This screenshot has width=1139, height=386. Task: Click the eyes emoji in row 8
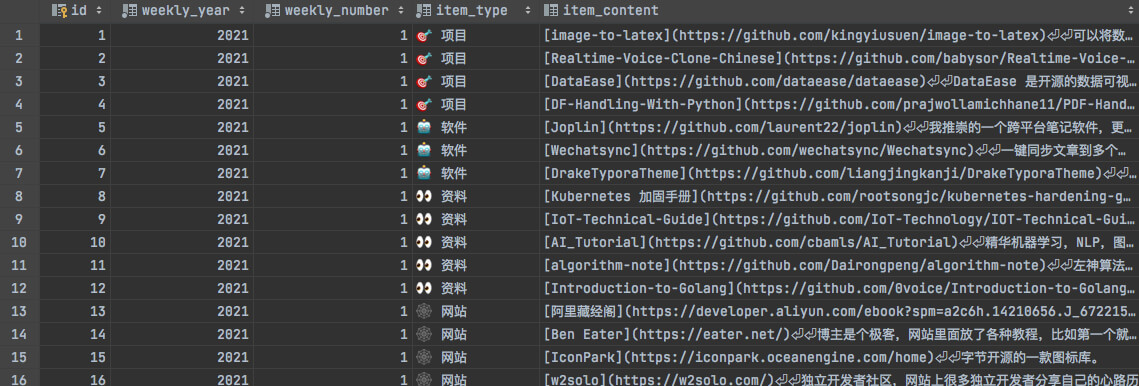[x=424, y=196]
